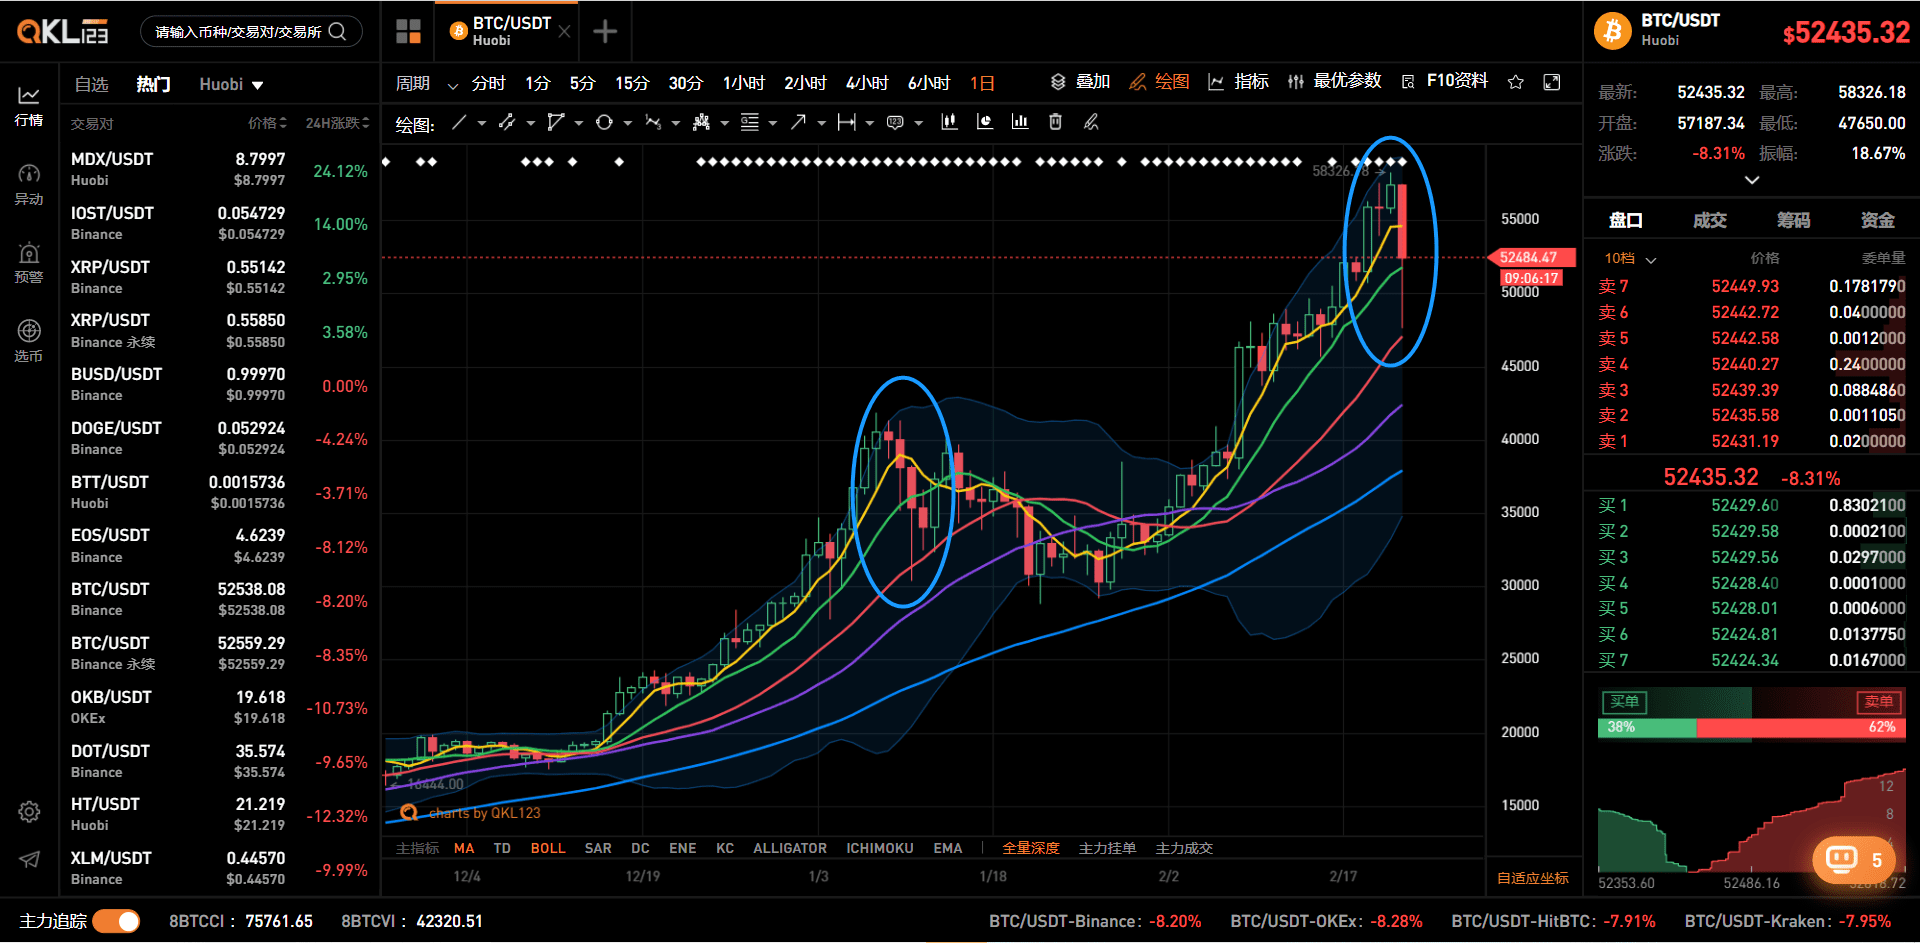Viewport: 1920px width, 943px height.
Task: Select the range measure drawing tool
Action: tap(847, 122)
